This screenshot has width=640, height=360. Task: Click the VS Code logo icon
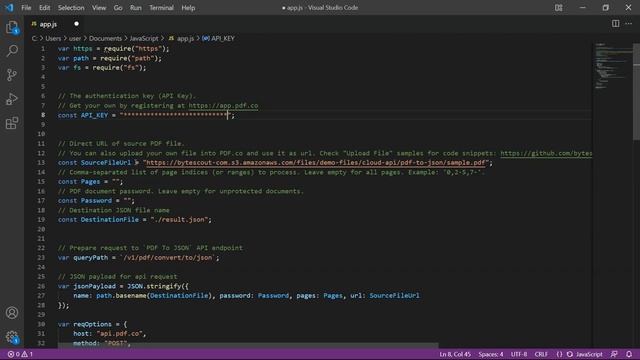click(9, 7)
